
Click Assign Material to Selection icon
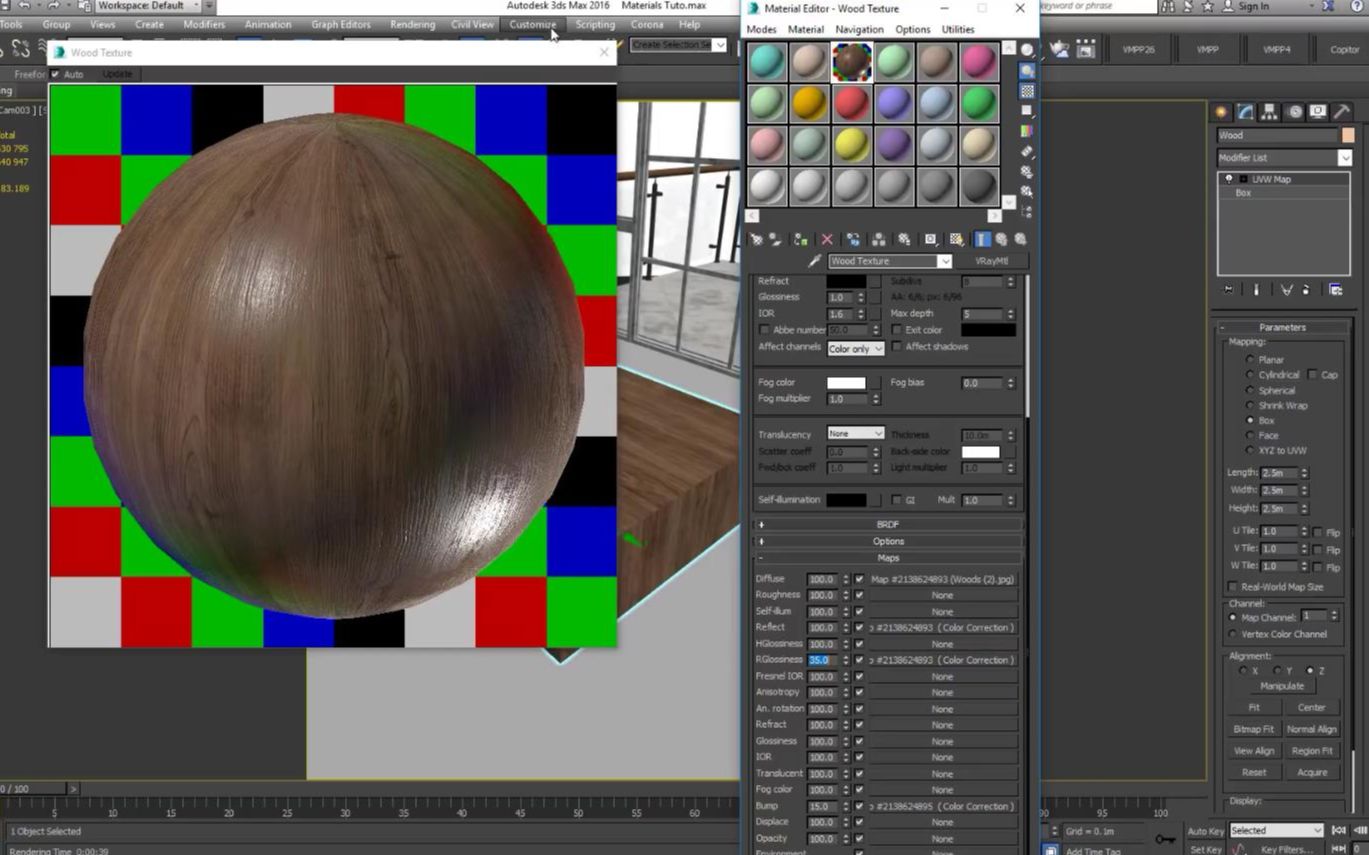[801, 240]
